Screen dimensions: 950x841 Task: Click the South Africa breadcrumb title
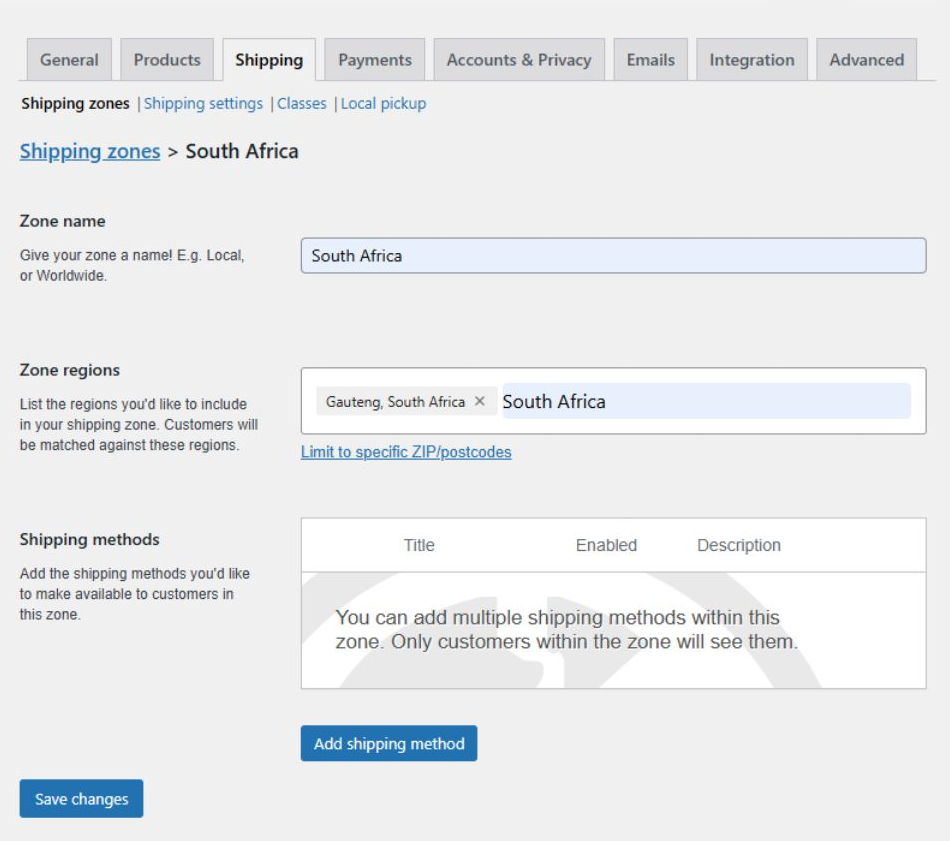pyautogui.click(x=242, y=151)
